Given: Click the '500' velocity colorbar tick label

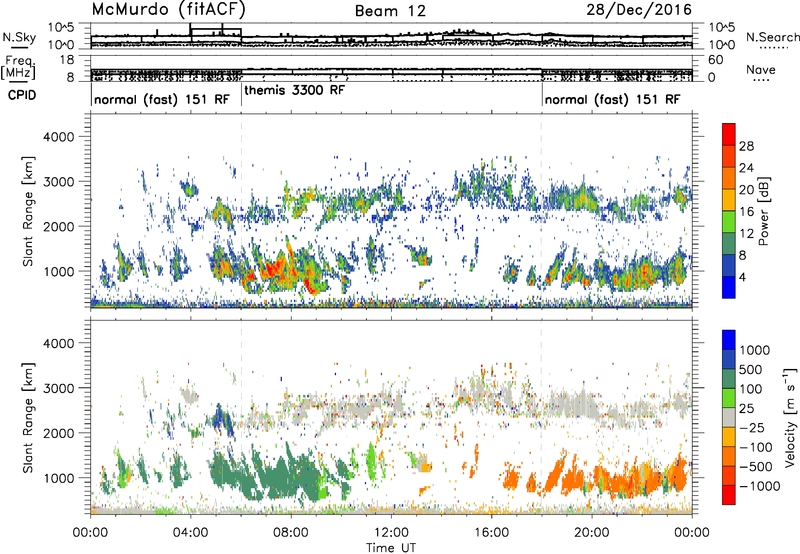Looking at the screenshot, I should (x=750, y=369).
